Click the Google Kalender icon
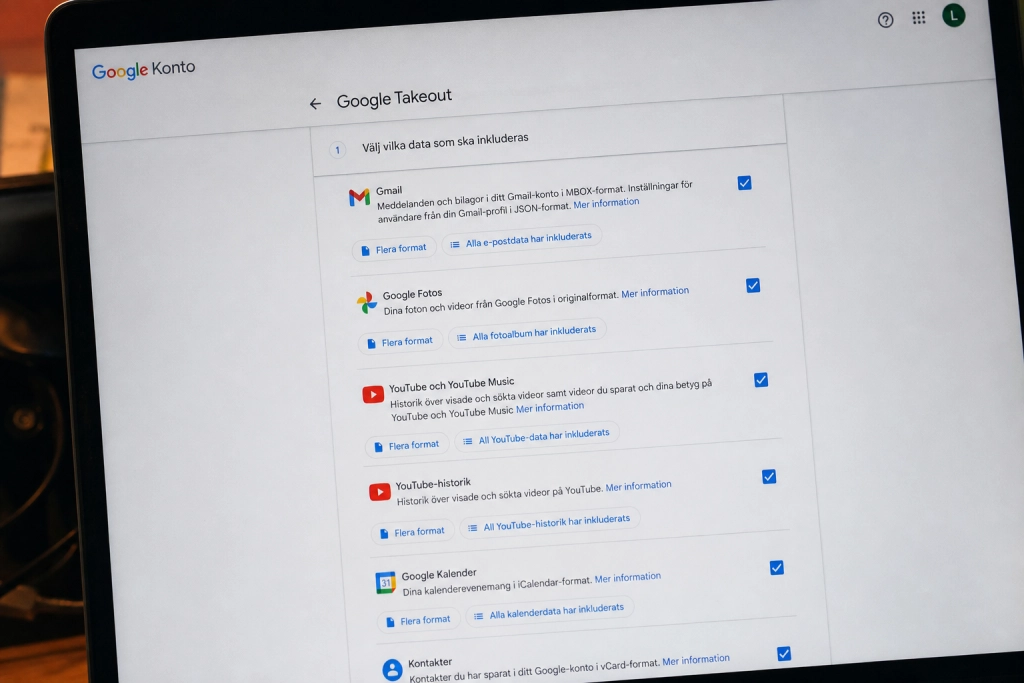This screenshot has height=683, width=1024. (x=385, y=582)
